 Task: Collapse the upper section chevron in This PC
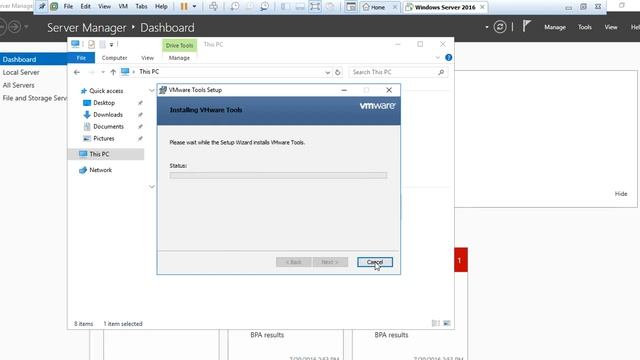[x=151, y=90]
